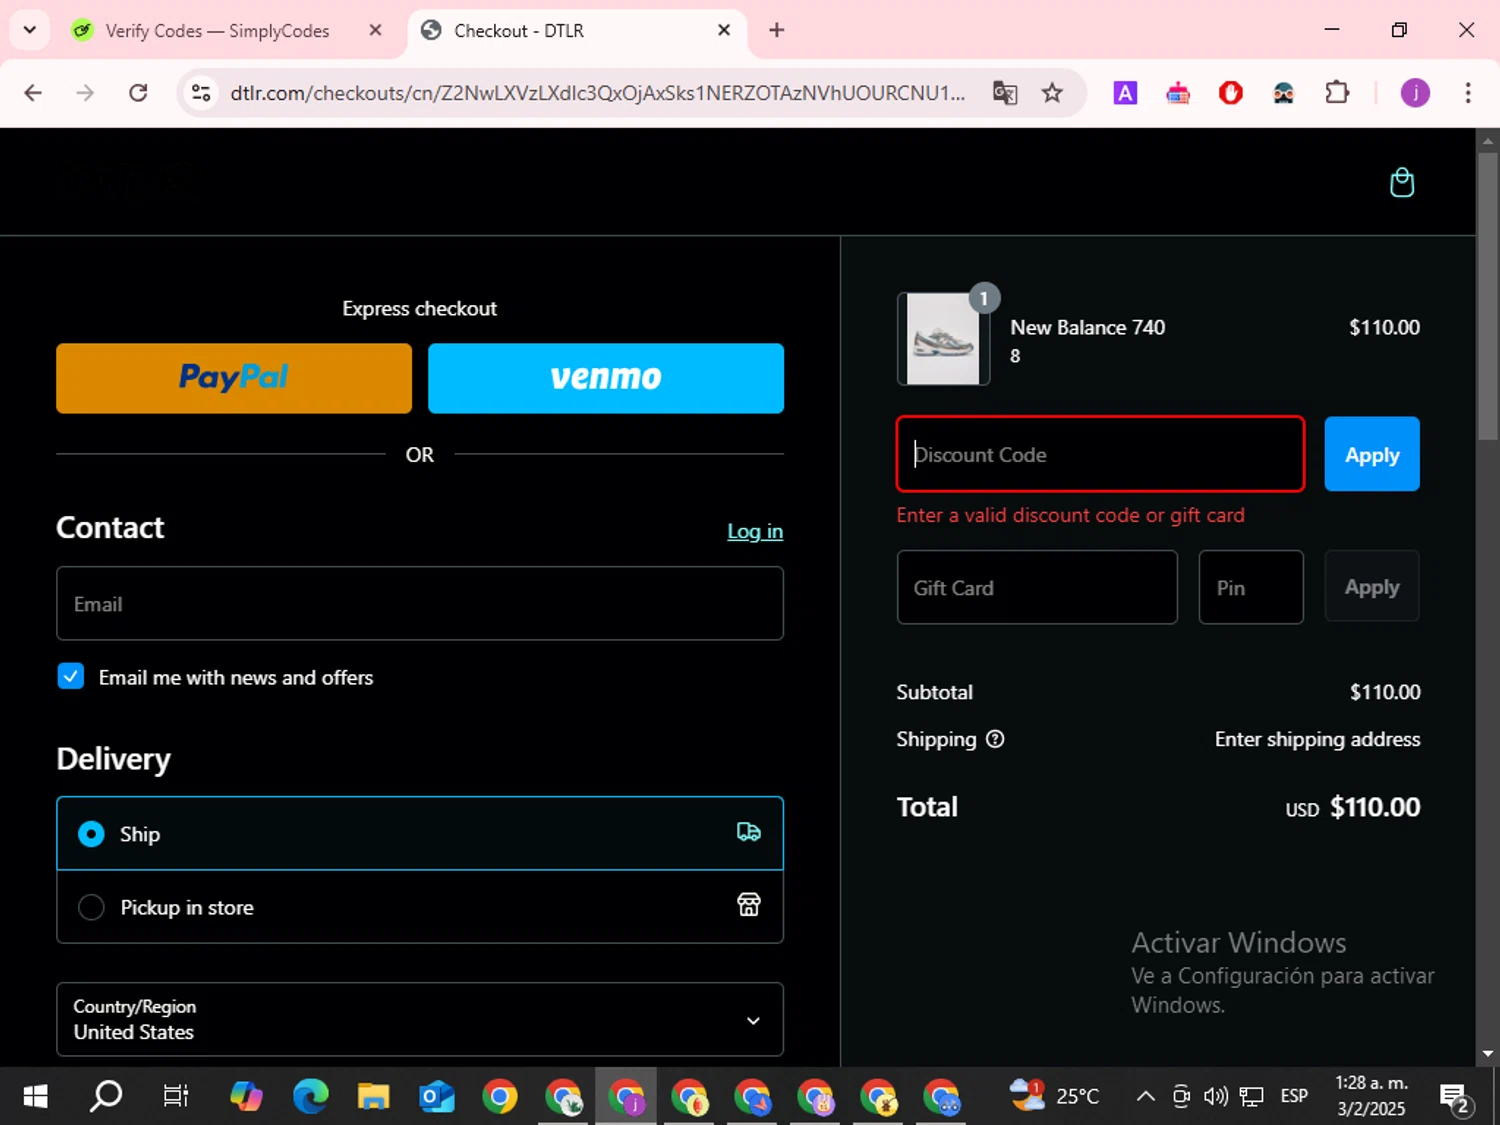Open the tab search dropdown arrow
Viewport: 1500px width, 1125px height.
pyautogui.click(x=30, y=30)
